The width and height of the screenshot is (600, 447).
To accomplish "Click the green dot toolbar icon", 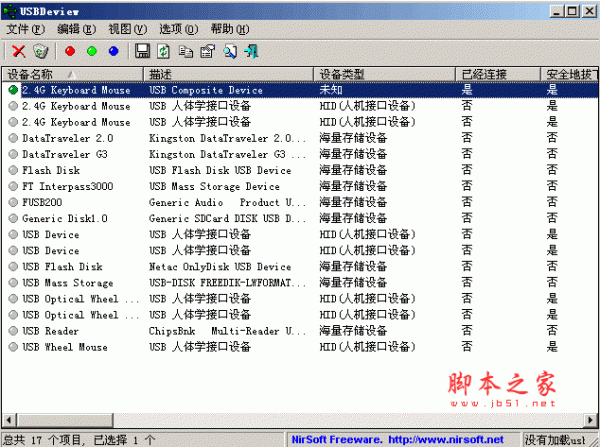I will click(92, 51).
